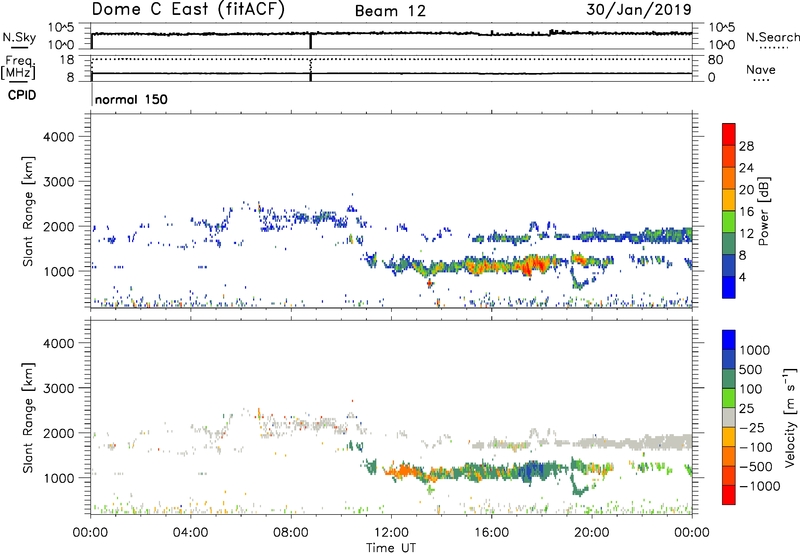The height and width of the screenshot is (554, 800).
Task: Click the '80' Nave axis tick
Action: (x=715, y=60)
